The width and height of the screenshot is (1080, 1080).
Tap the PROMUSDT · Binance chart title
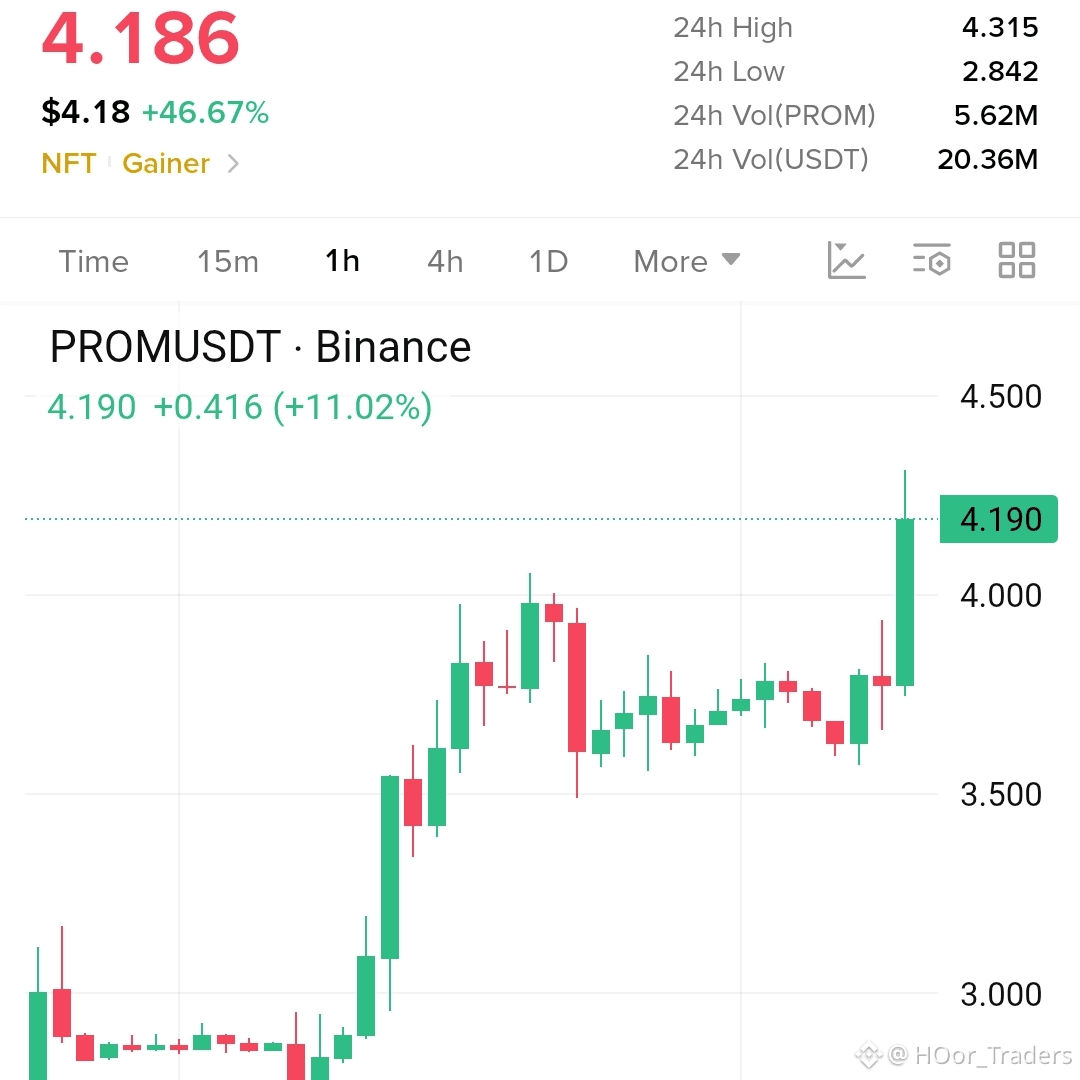coord(260,346)
